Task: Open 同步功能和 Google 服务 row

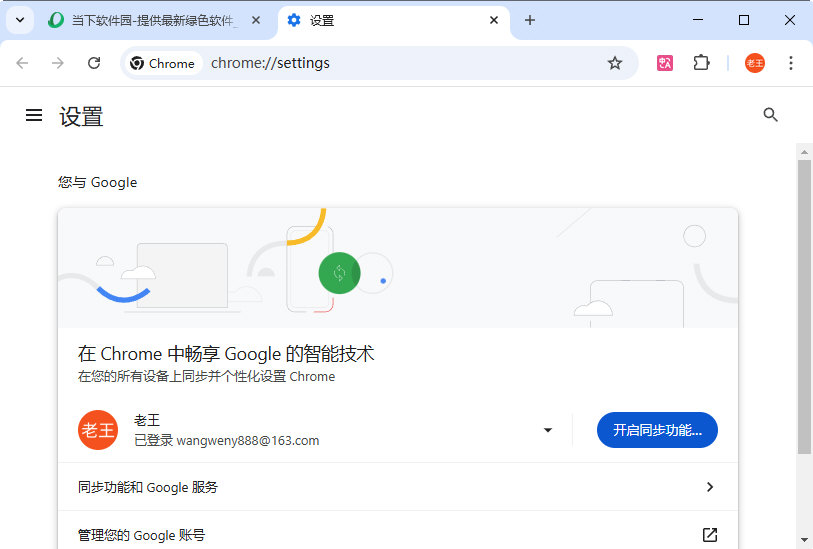Action: click(398, 487)
